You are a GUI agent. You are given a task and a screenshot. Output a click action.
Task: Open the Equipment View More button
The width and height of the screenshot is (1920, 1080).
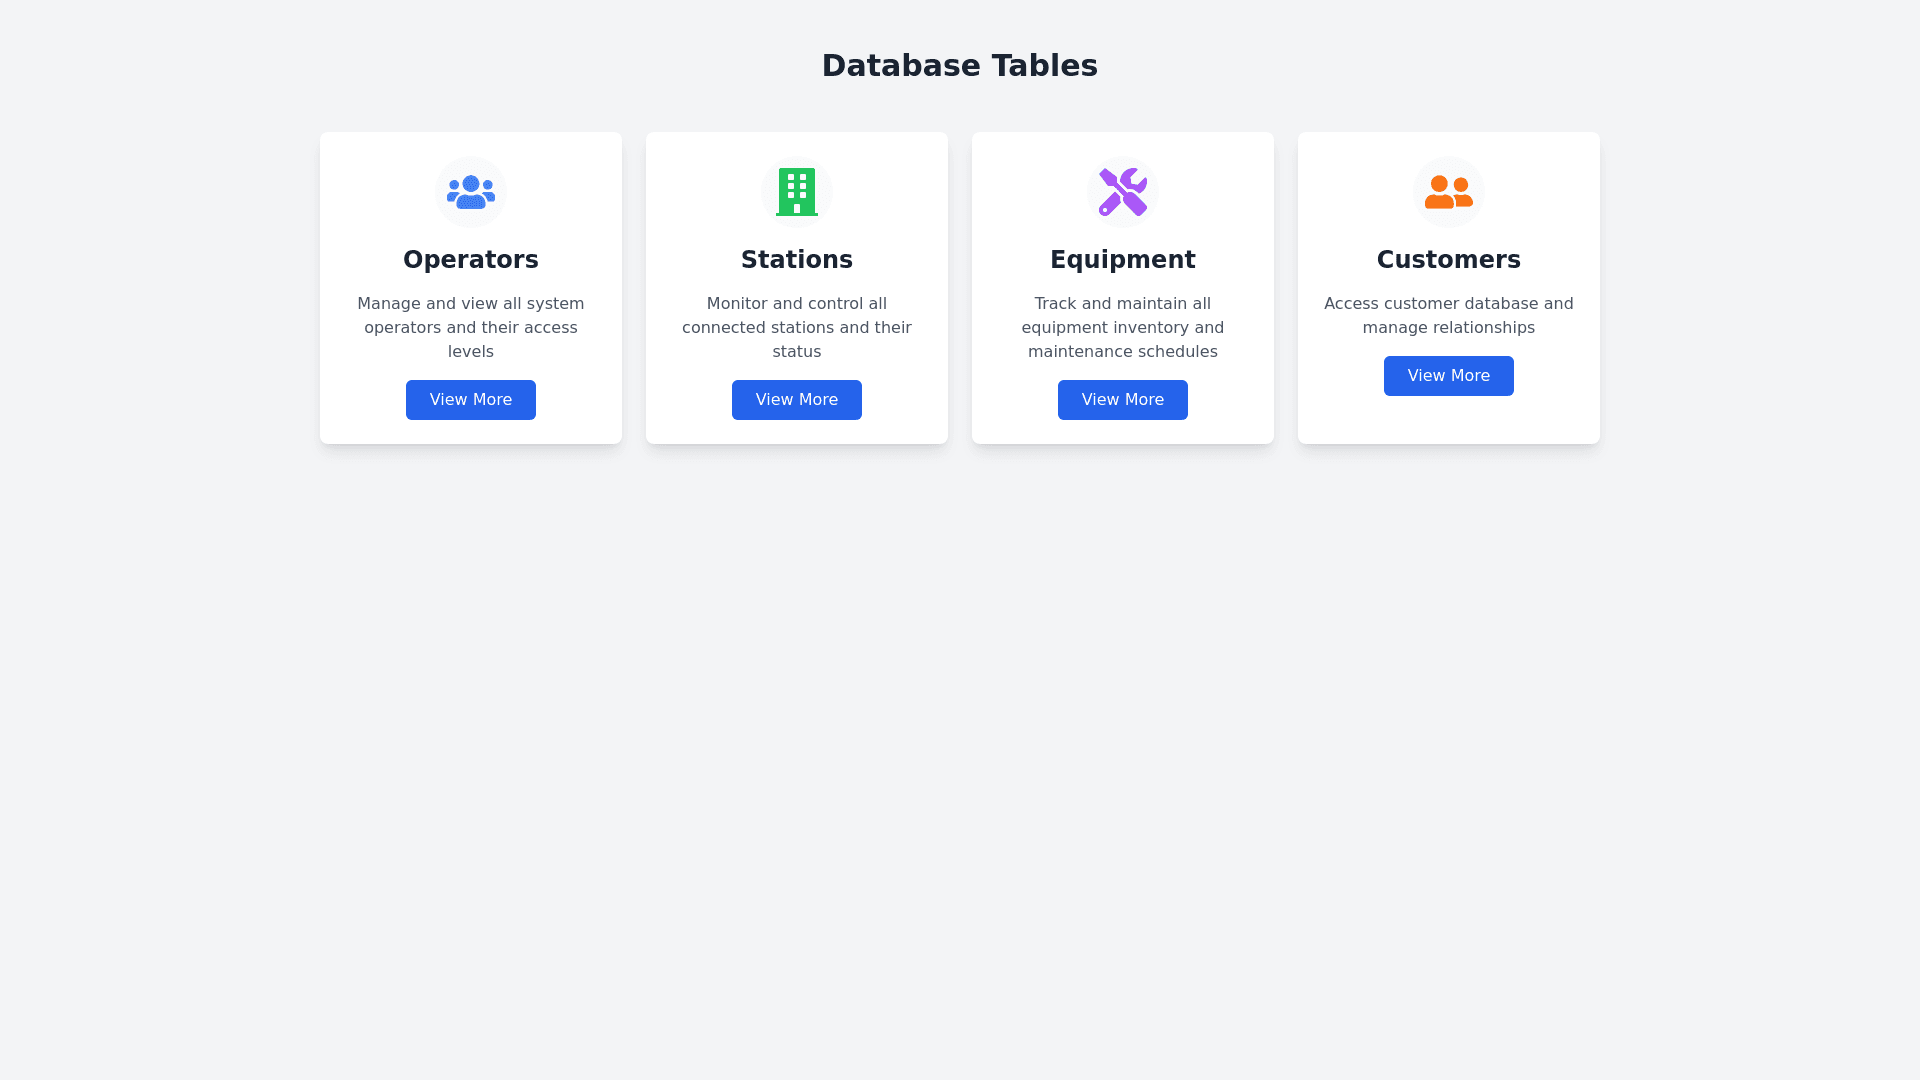[1123, 400]
